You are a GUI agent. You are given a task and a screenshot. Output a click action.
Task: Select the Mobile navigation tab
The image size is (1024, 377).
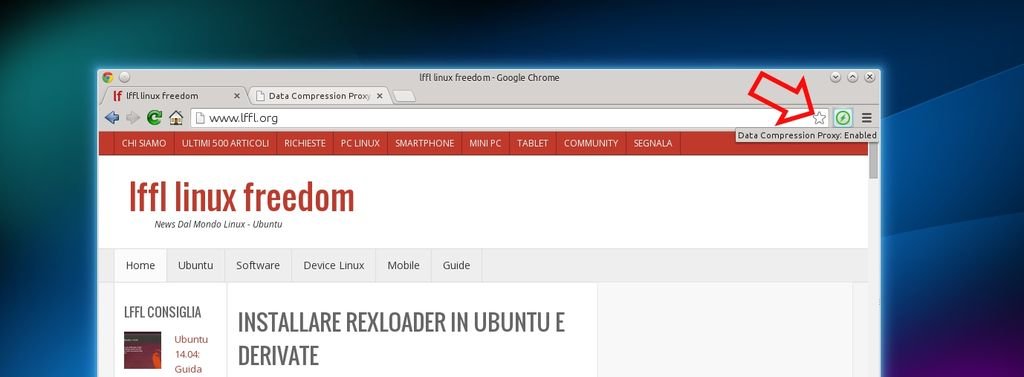point(404,265)
